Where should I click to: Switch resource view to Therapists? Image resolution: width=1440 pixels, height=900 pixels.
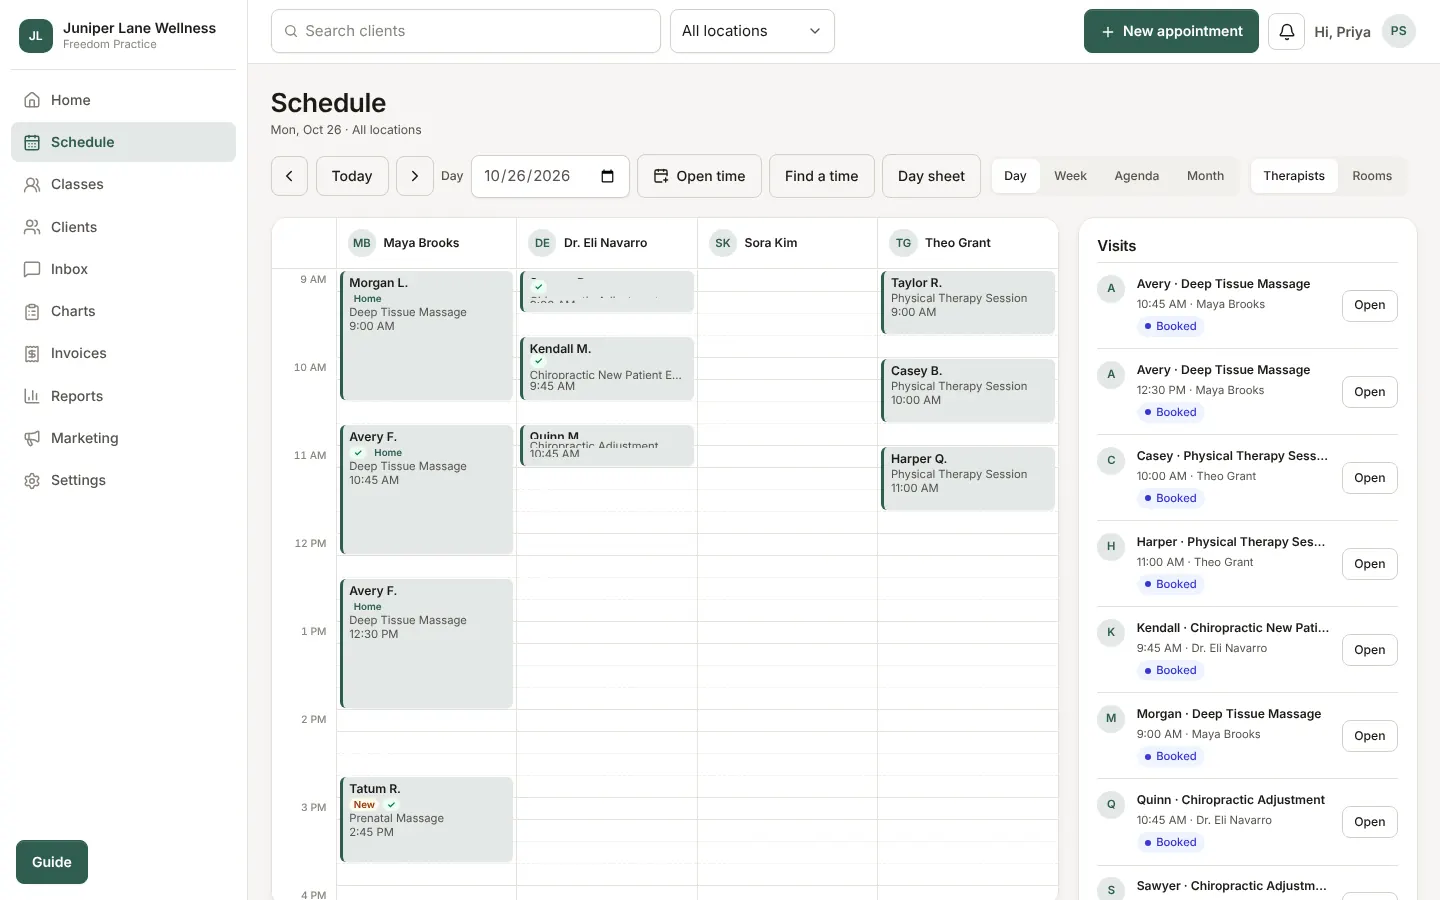[1294, 176]
